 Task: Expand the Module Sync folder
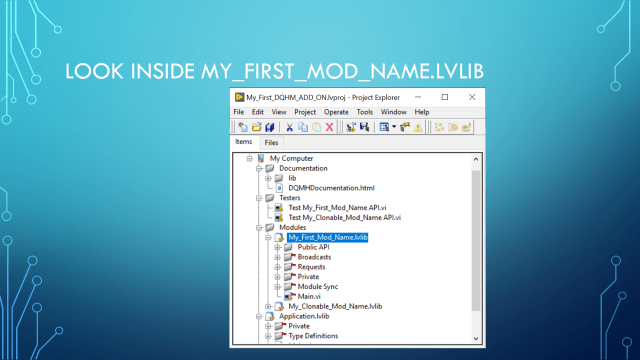pos(278,287)
